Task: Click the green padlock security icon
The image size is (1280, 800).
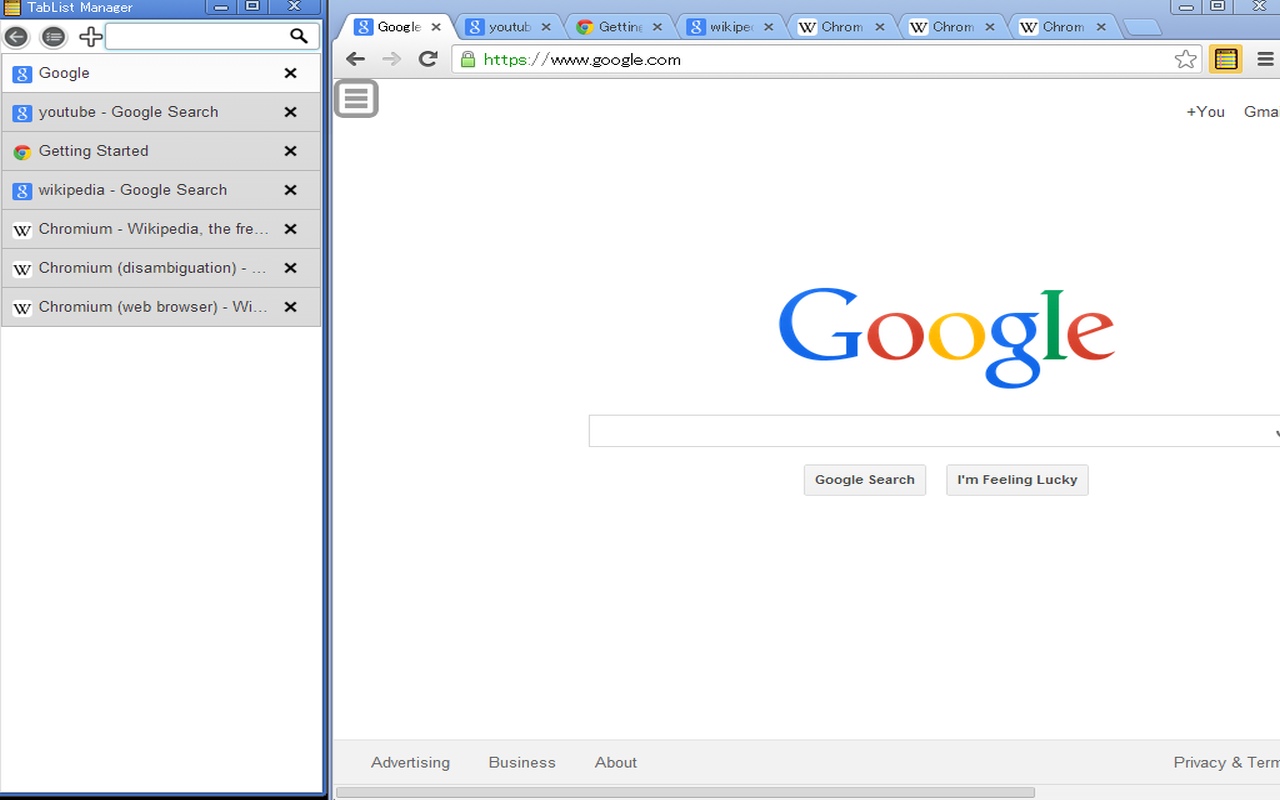Action: tap(467, 59)
